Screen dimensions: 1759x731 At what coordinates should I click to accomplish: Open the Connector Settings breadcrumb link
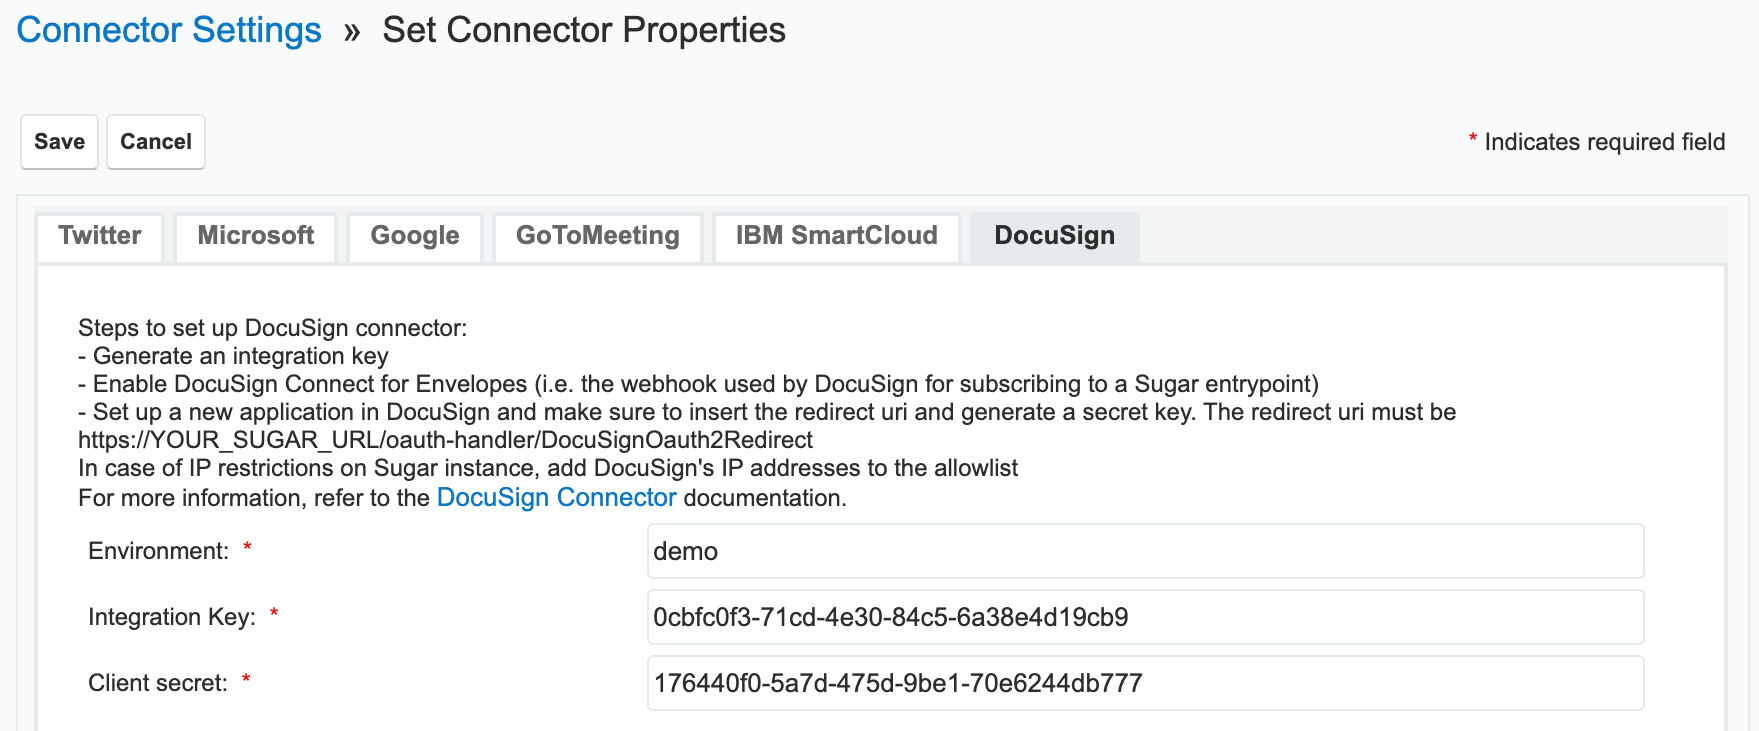[x=169, y=30]
